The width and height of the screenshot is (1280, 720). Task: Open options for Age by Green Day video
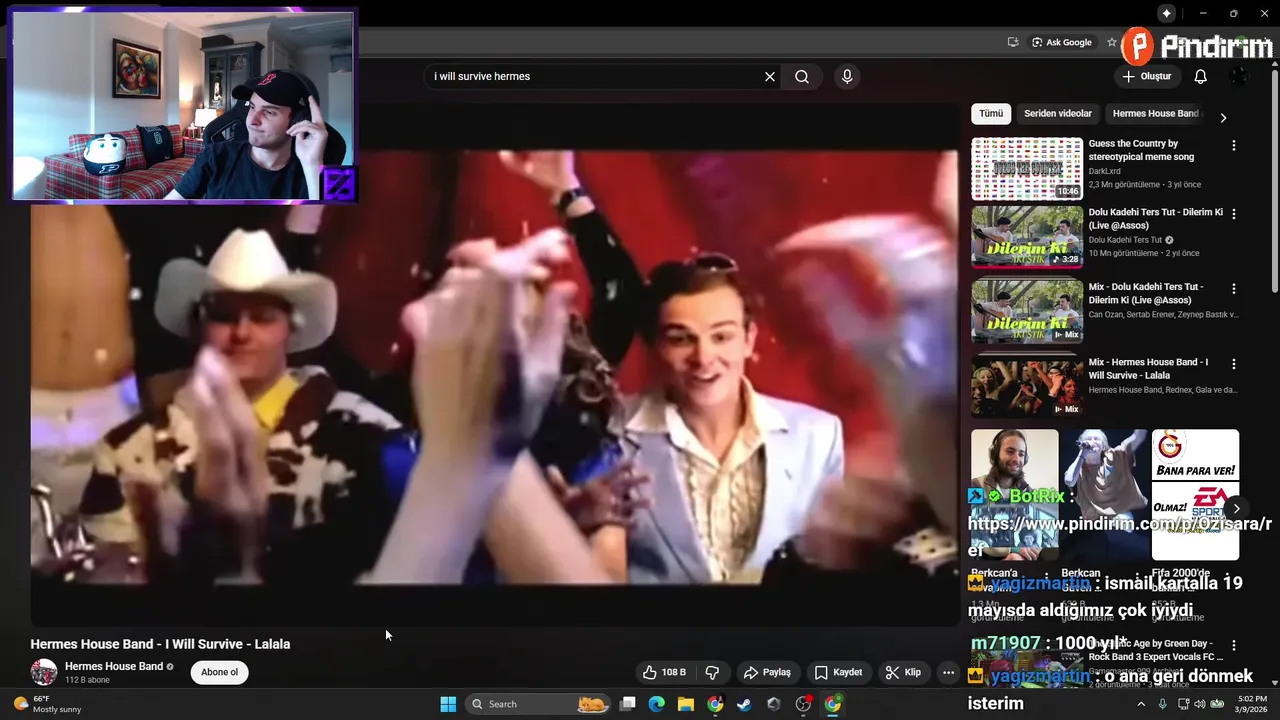click(1234, 646)
